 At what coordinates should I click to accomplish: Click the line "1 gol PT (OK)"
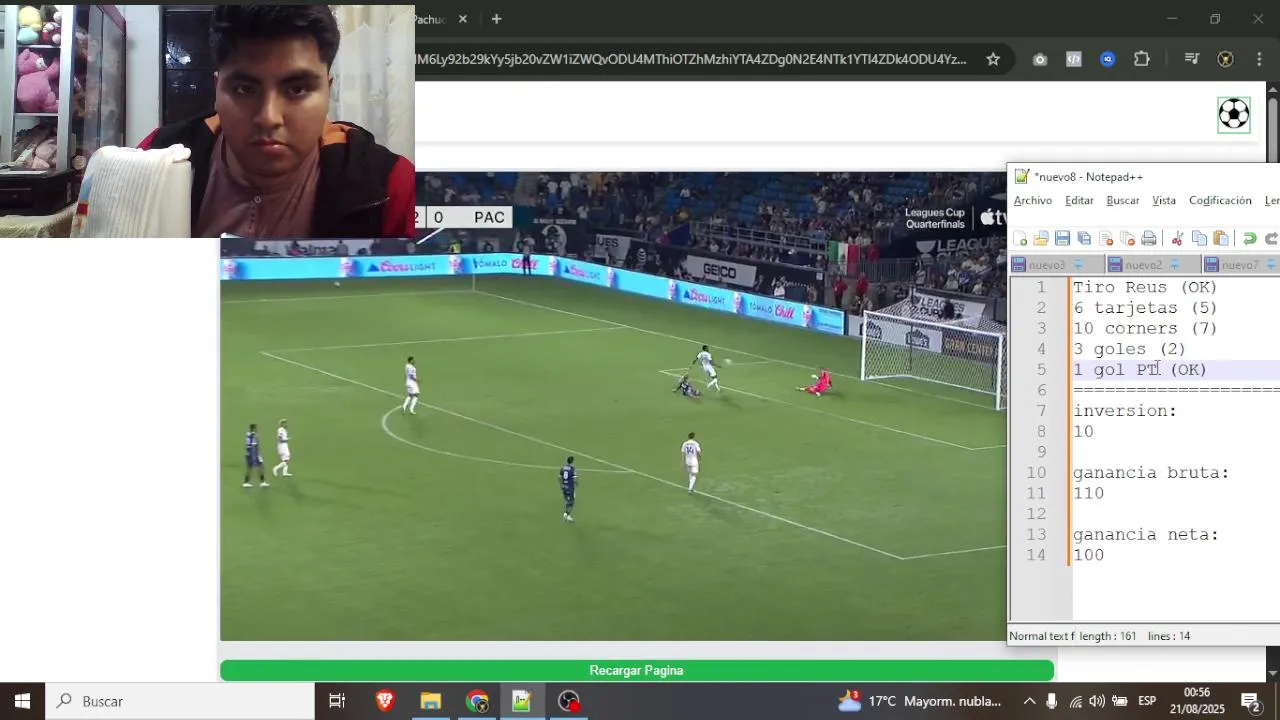(1140, 370)
